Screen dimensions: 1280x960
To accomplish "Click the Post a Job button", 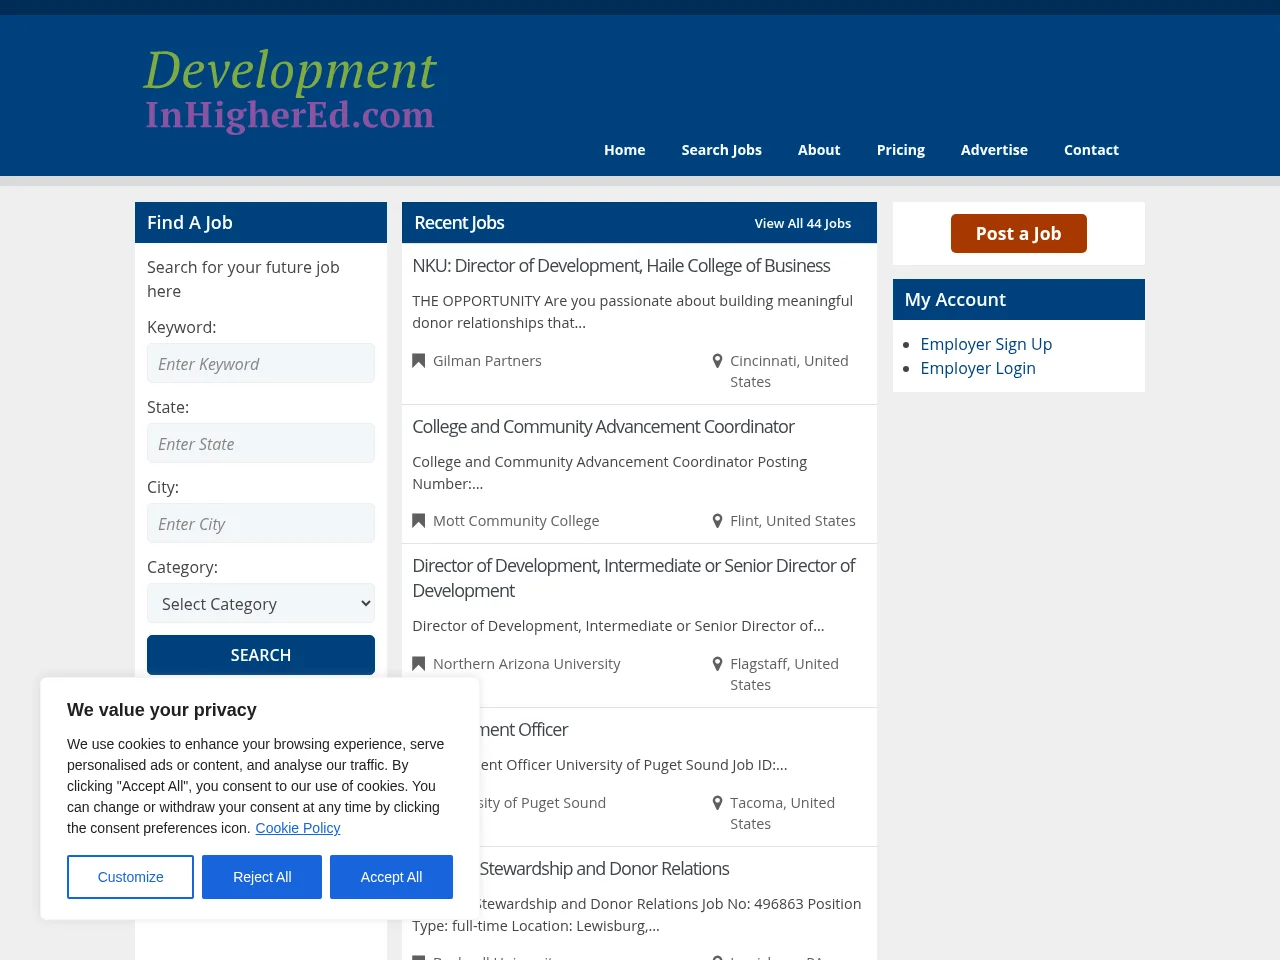I will [1019, 233].
